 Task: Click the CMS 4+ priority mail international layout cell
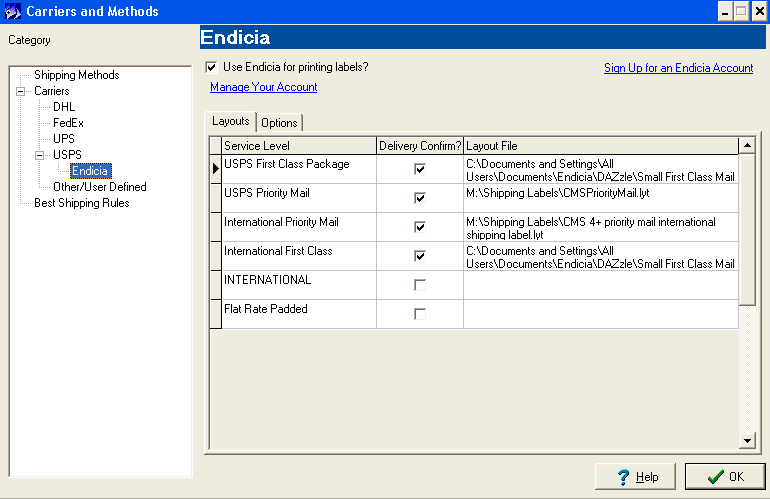pyautogui.click(x=601, y=227)
